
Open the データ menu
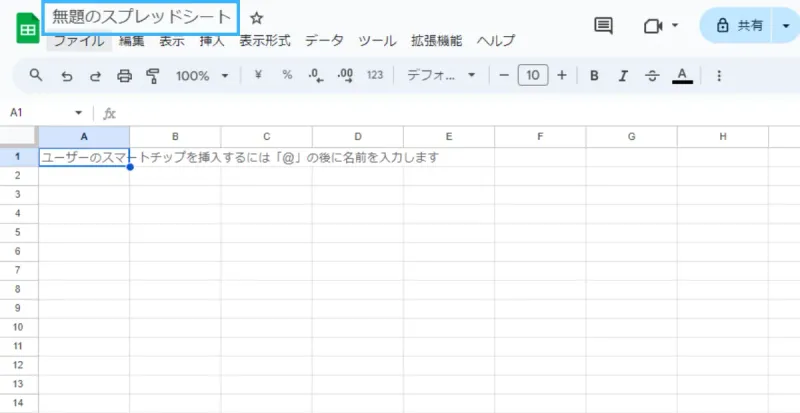tap(324, 41)
